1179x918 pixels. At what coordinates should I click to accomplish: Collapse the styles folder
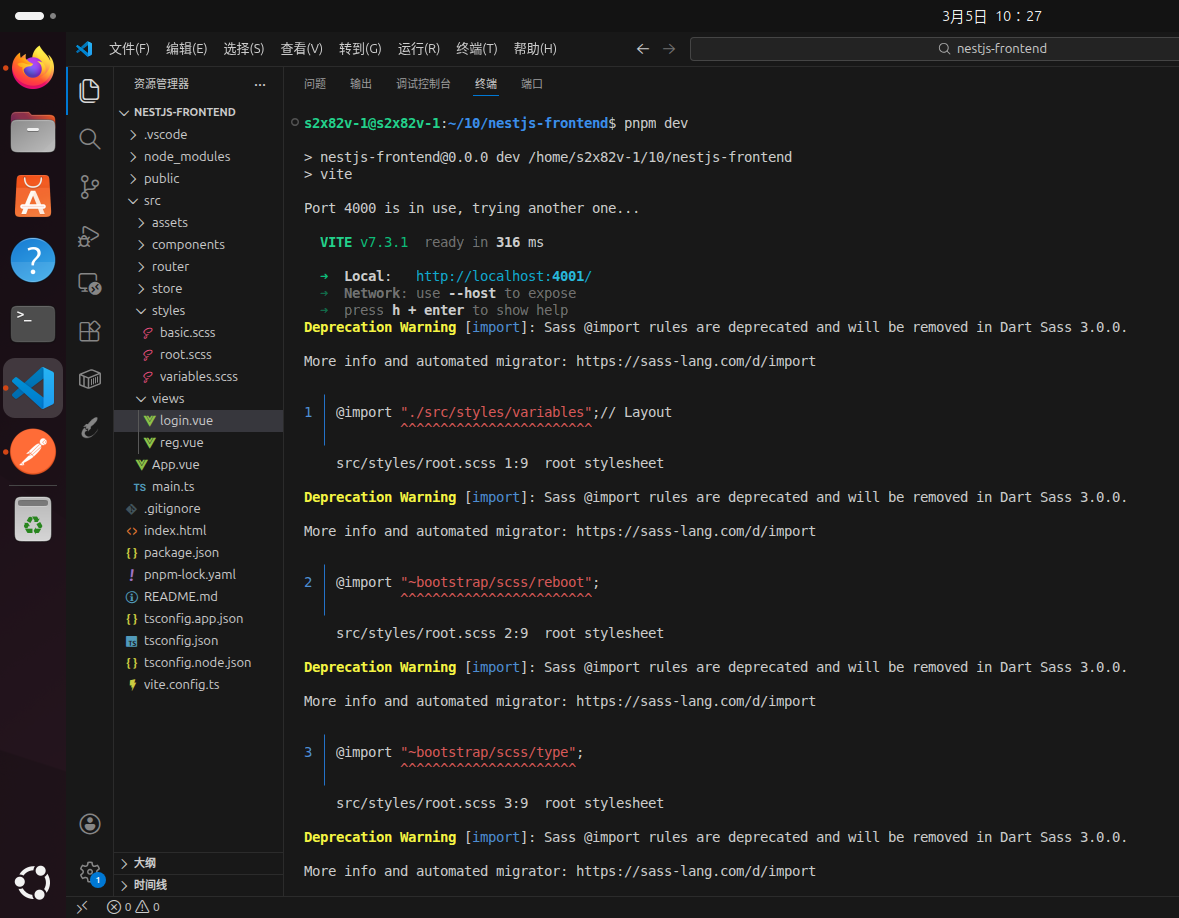168,310
